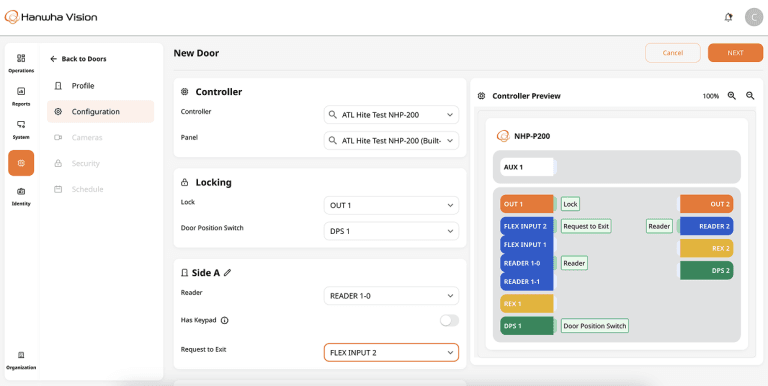The height and width of the screenshot is (386, 768).
Task: Click the FLEX INPUT 1 port
Action: (527, 244)
